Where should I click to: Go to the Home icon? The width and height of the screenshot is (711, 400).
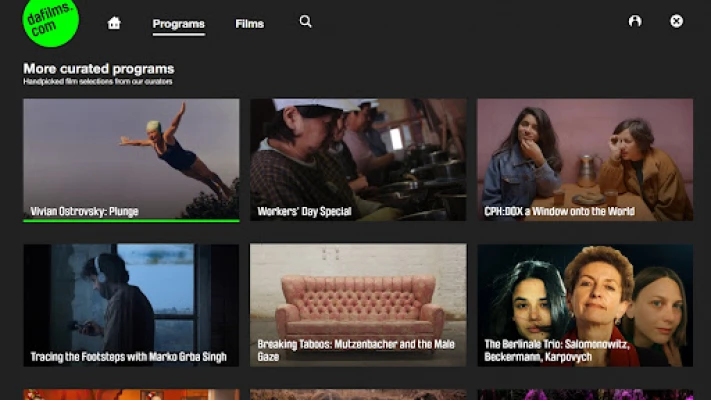click(x=114, y=23)
